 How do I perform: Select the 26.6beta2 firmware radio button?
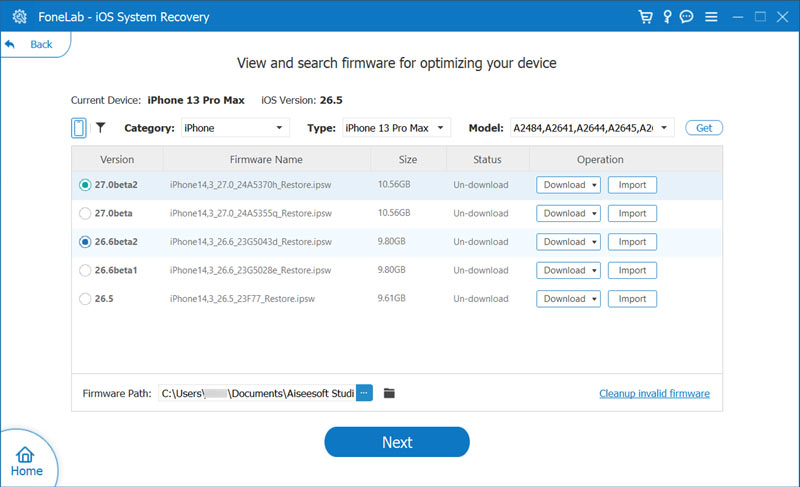85,242
